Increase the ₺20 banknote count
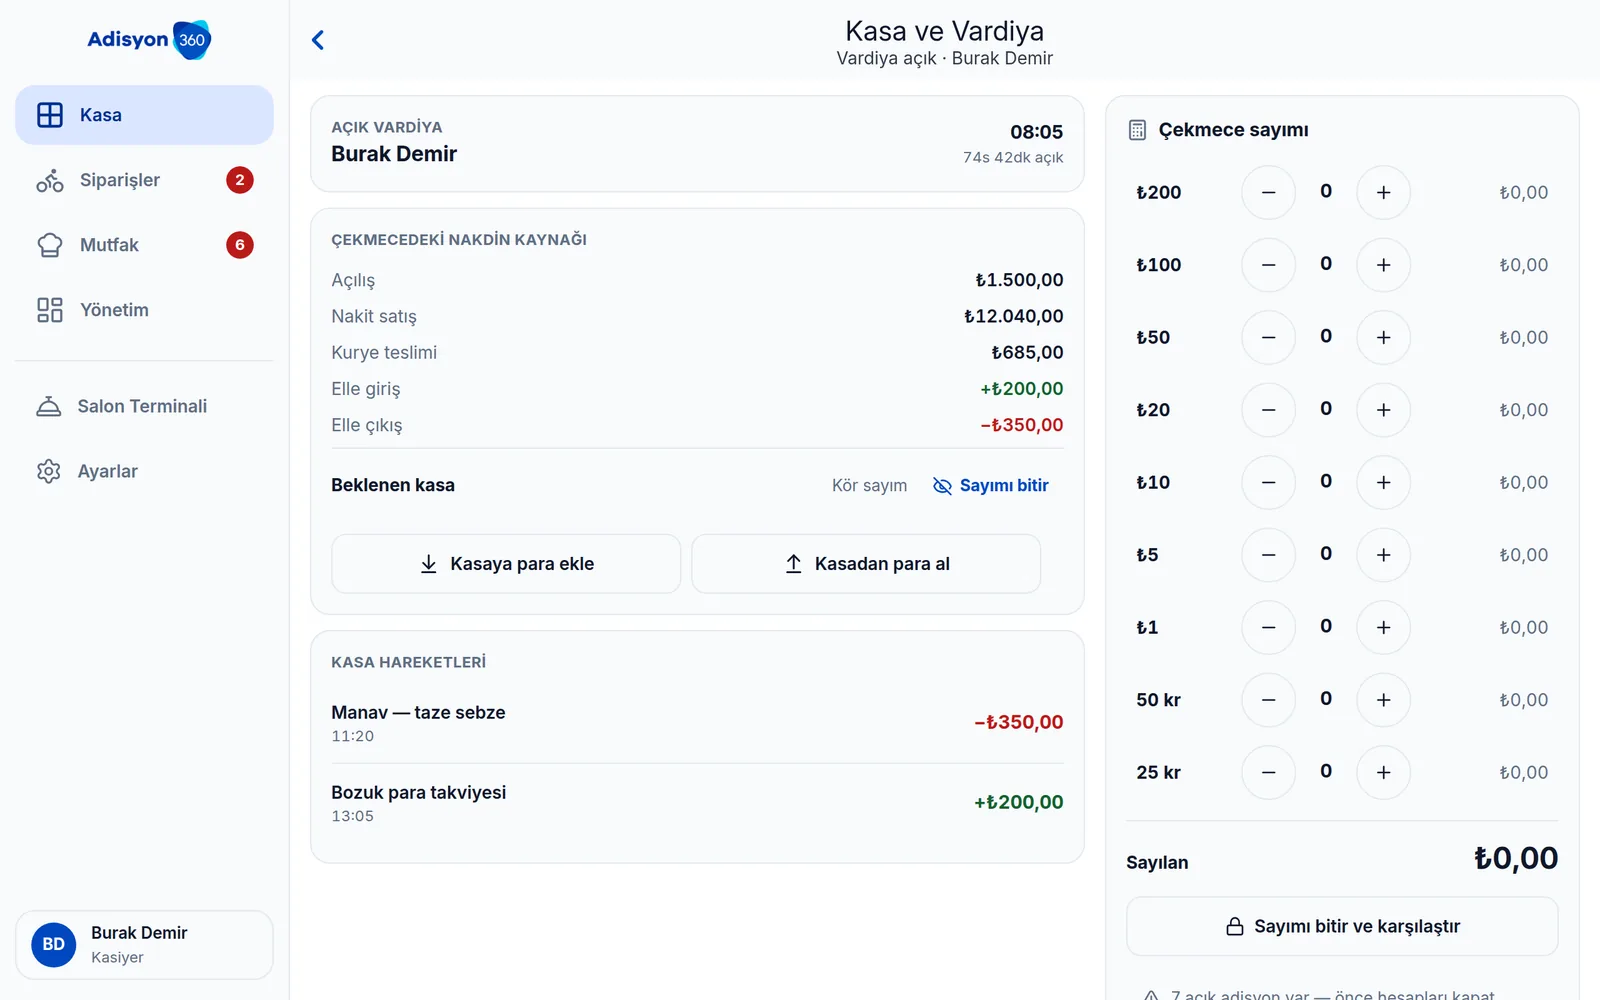Image resolution: width=1600 pixels, height=1000 pixels. coord(1384,410)
